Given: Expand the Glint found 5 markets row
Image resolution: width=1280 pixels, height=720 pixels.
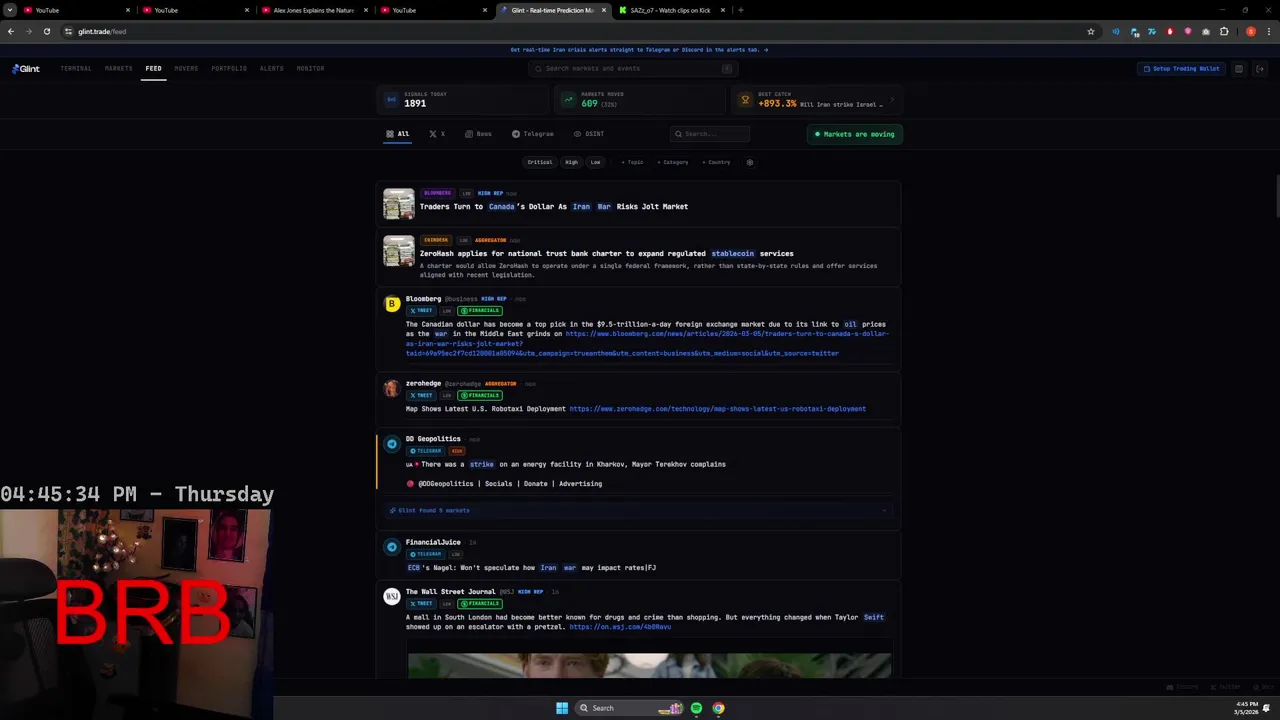Looking at the screenshot, I should point(638,510).
